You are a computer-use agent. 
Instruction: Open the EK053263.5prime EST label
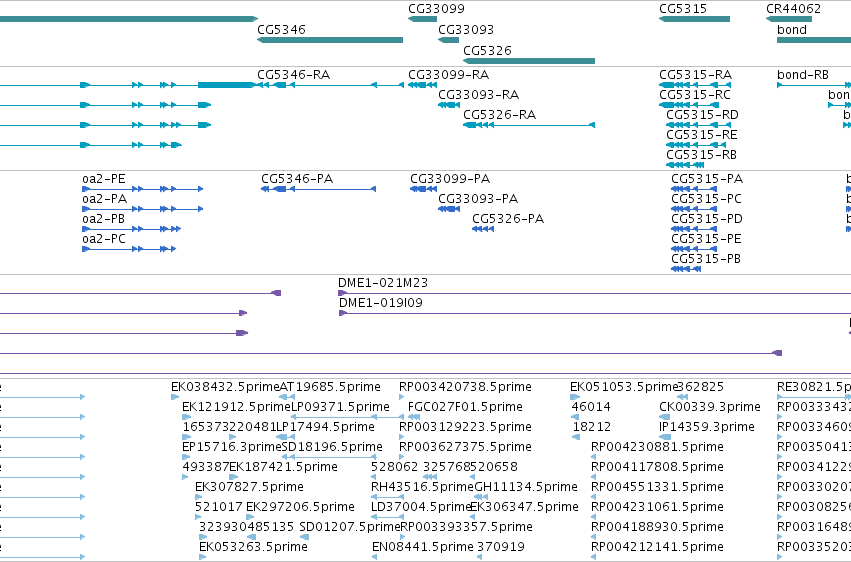pyautogui.click(x=253, y=547)
